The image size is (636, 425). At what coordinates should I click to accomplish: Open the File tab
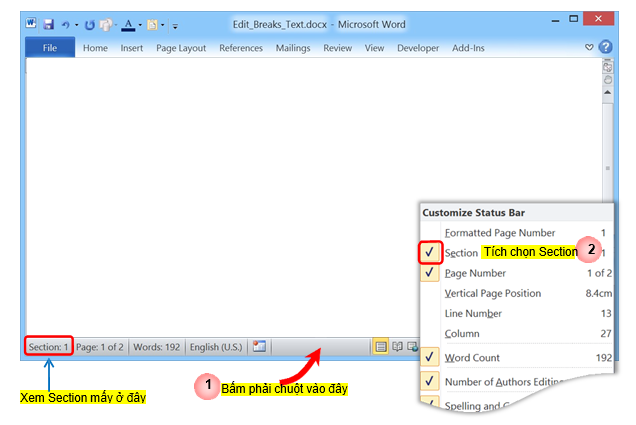tap(49, 47)
